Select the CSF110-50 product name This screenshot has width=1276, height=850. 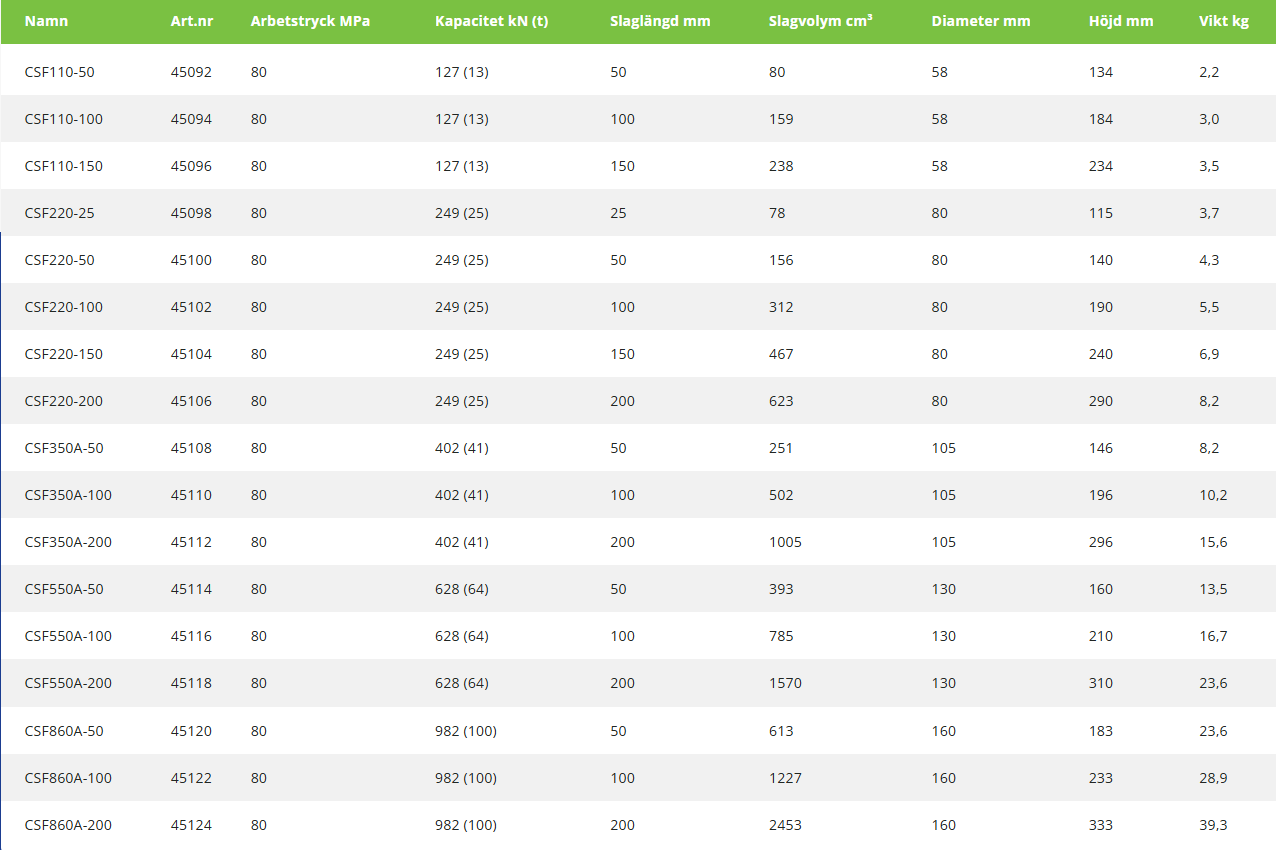[x=59, y=72]
